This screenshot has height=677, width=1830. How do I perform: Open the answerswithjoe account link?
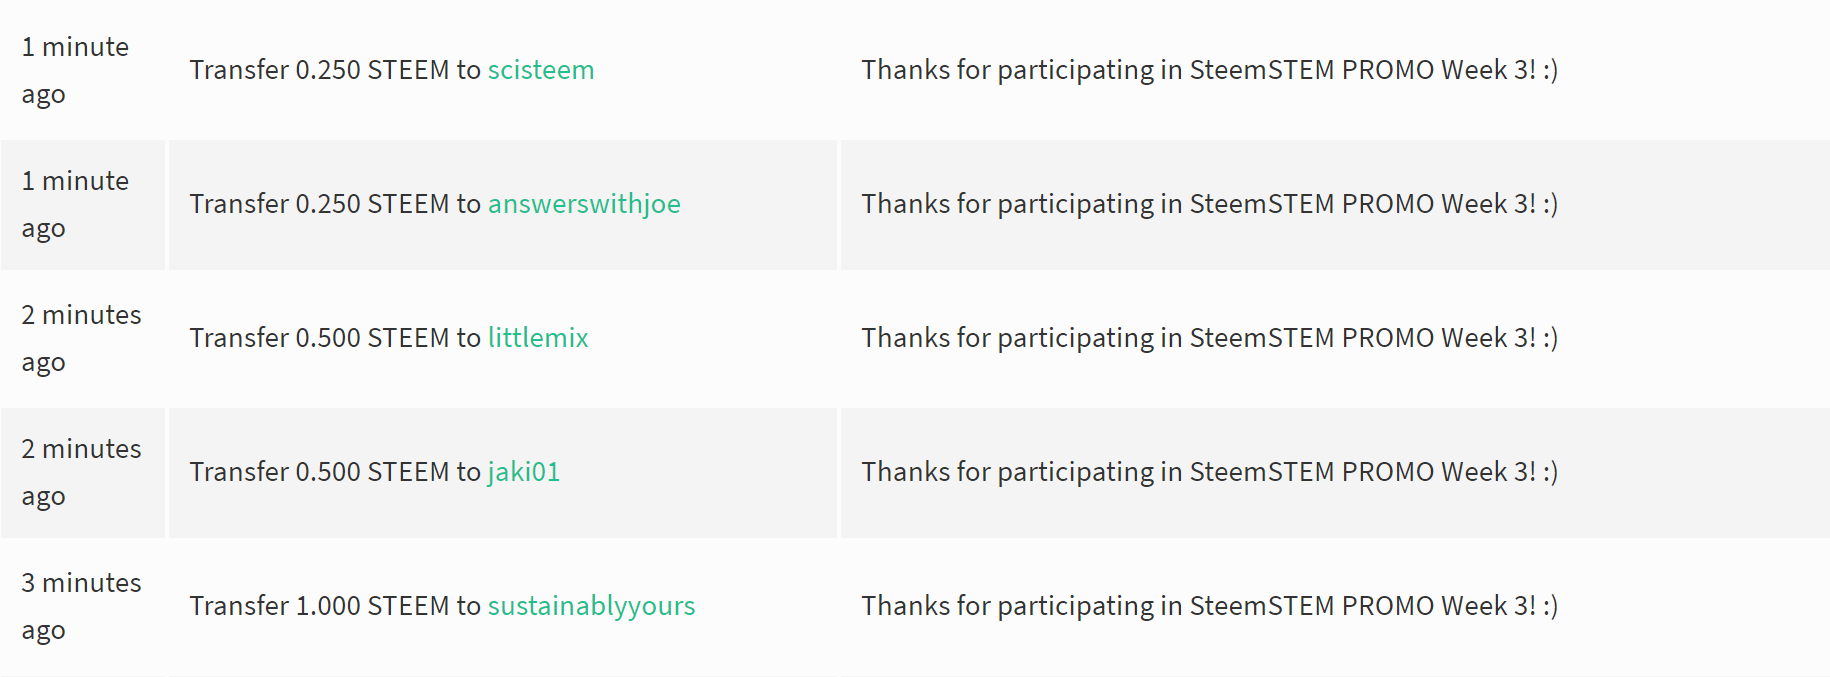(x=583, y=204)
